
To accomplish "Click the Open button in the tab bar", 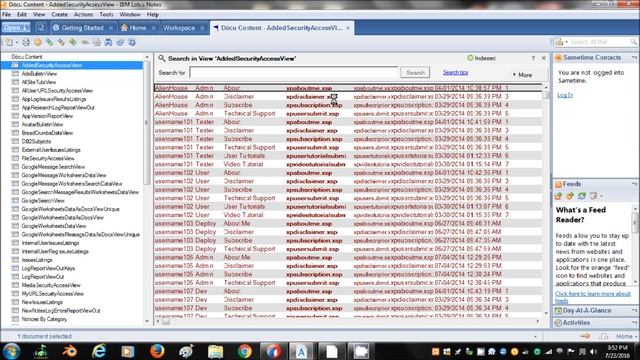I will coord(16,28).
